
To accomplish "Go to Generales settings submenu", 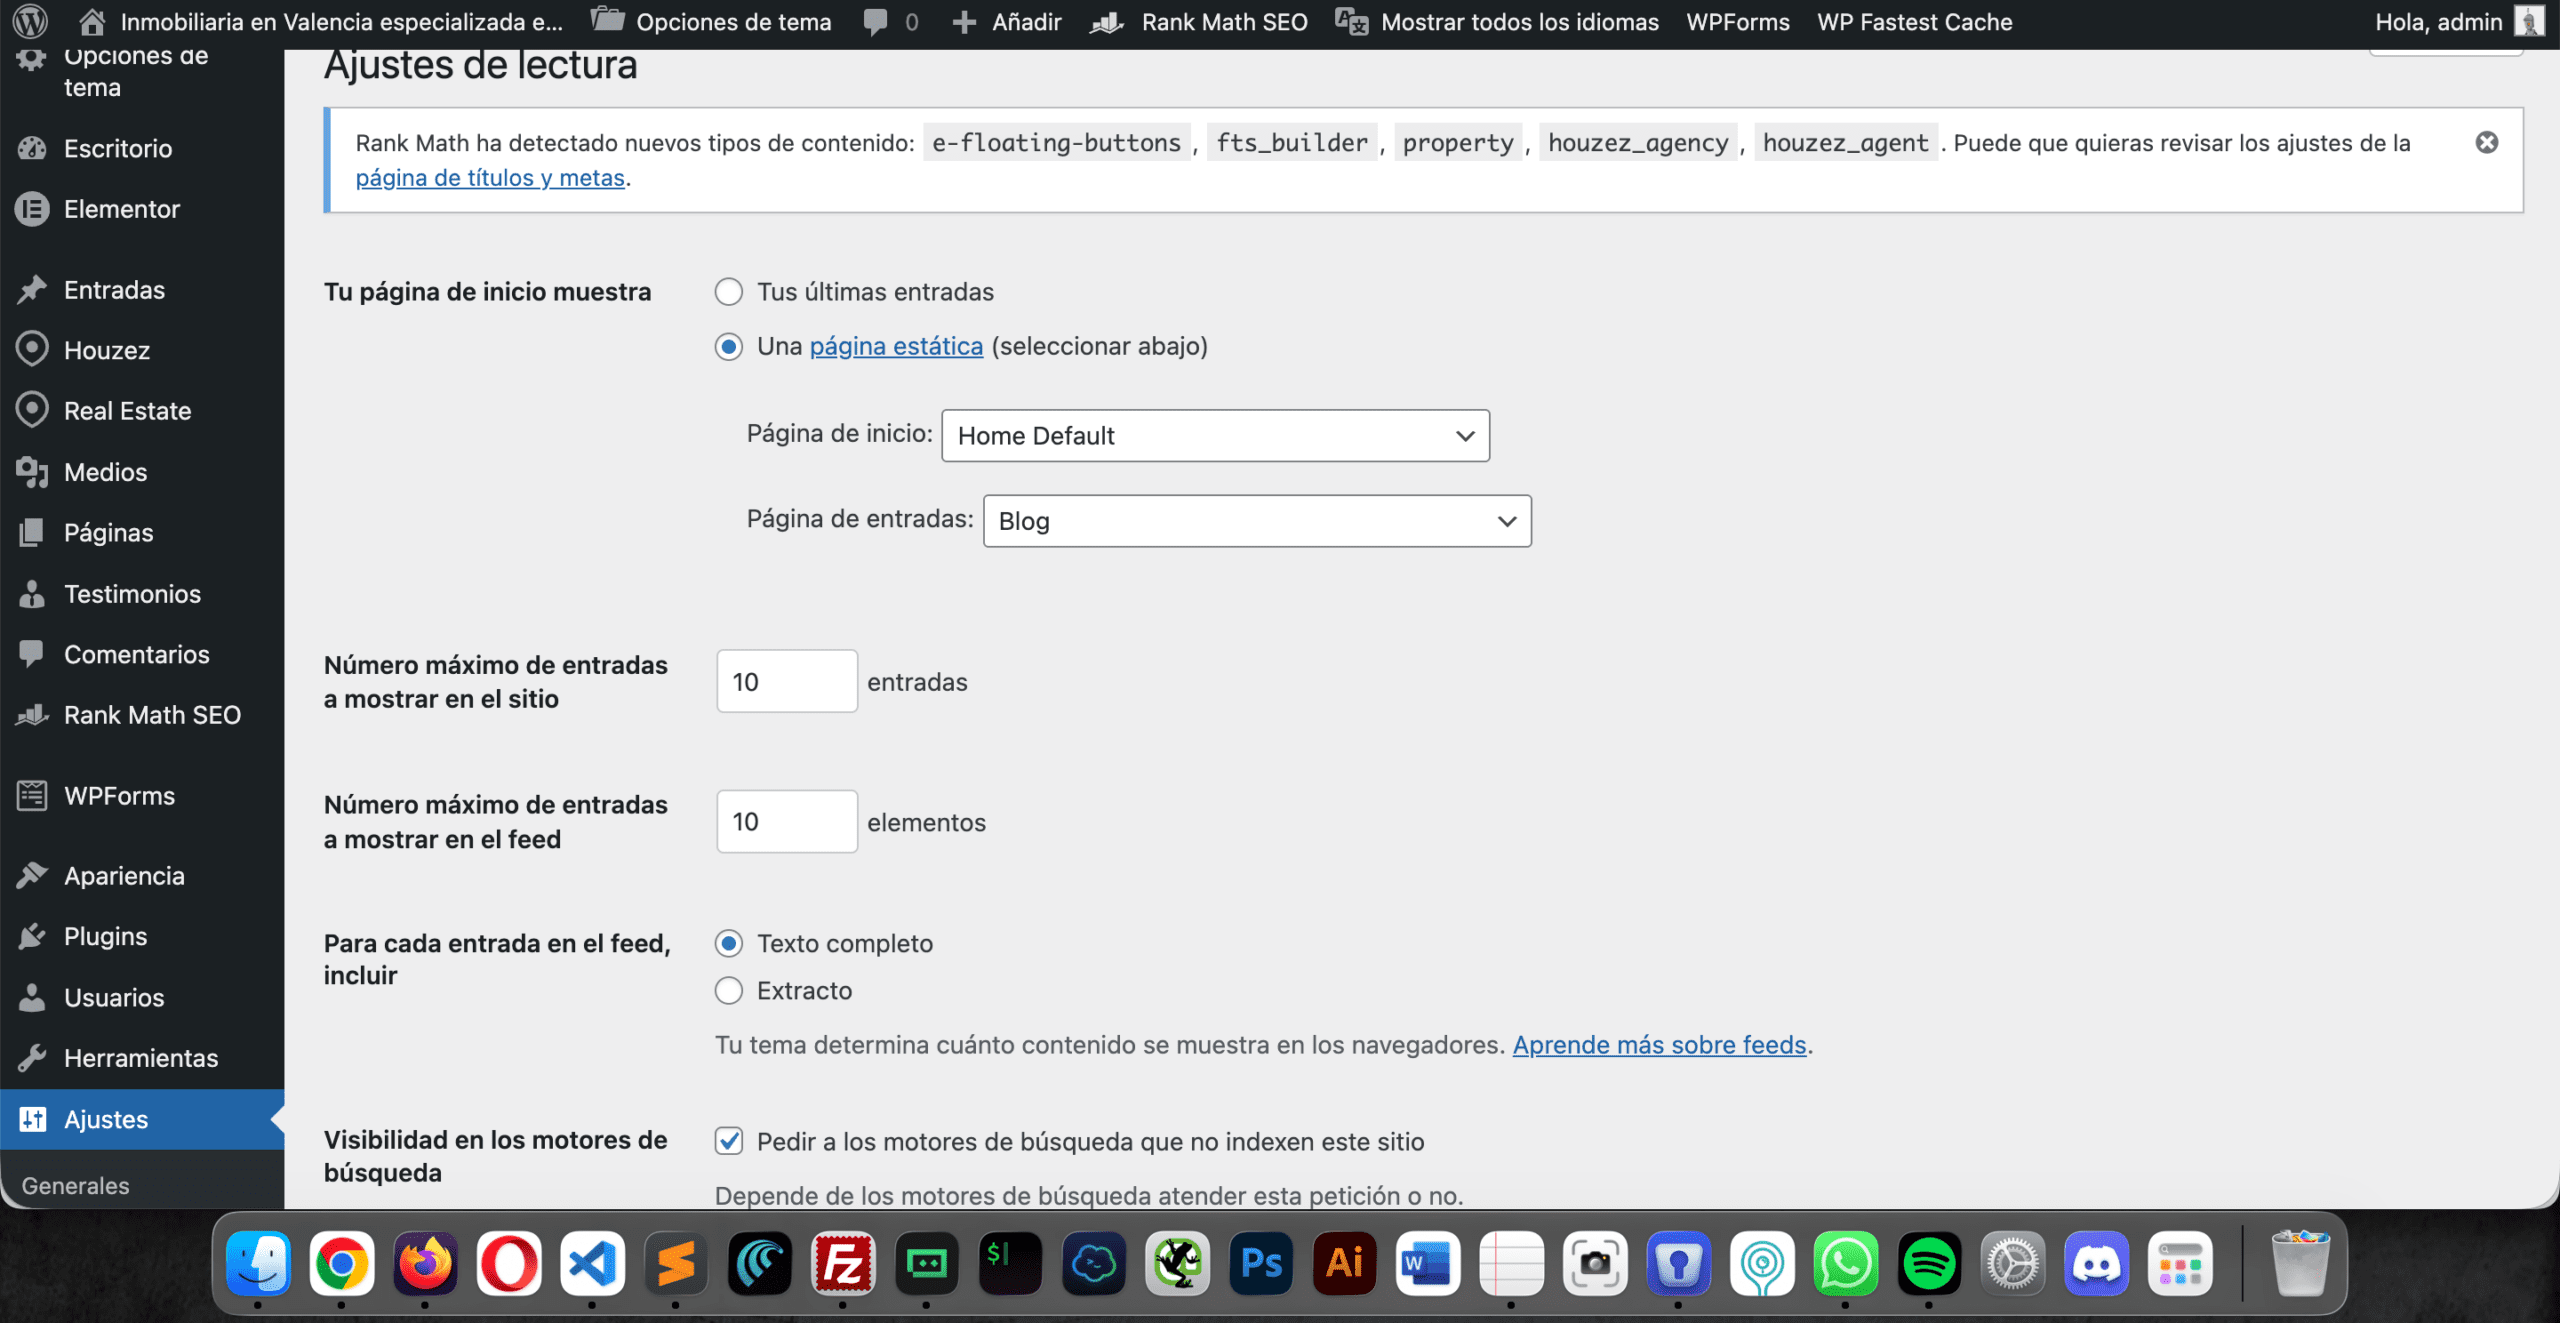I will click(76, 1185).
